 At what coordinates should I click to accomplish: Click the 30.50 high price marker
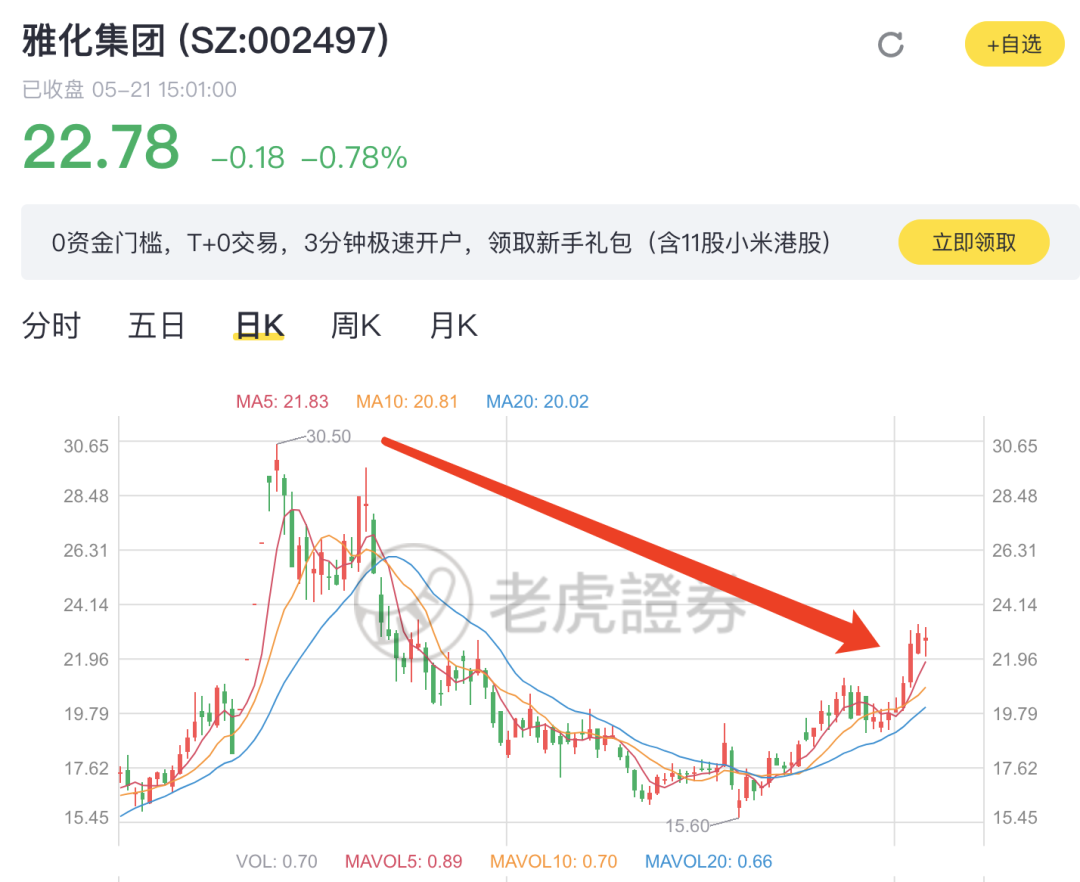pos(329,437)
